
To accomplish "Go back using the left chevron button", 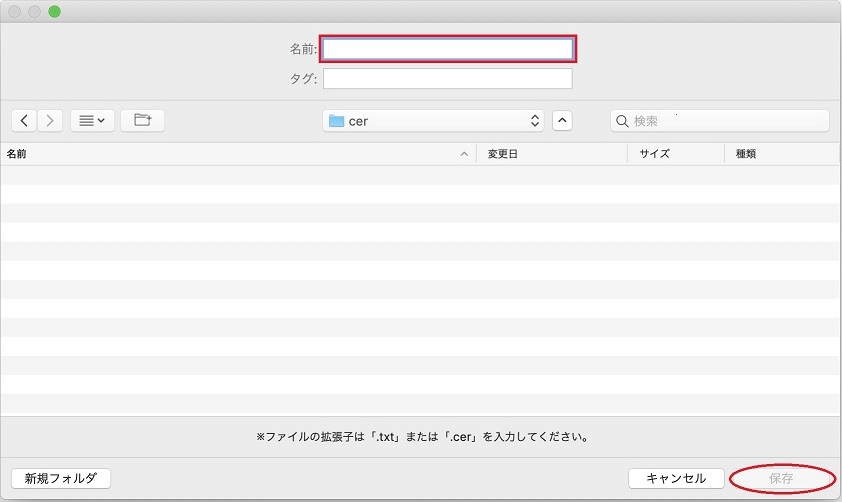I will click(25, 120).
